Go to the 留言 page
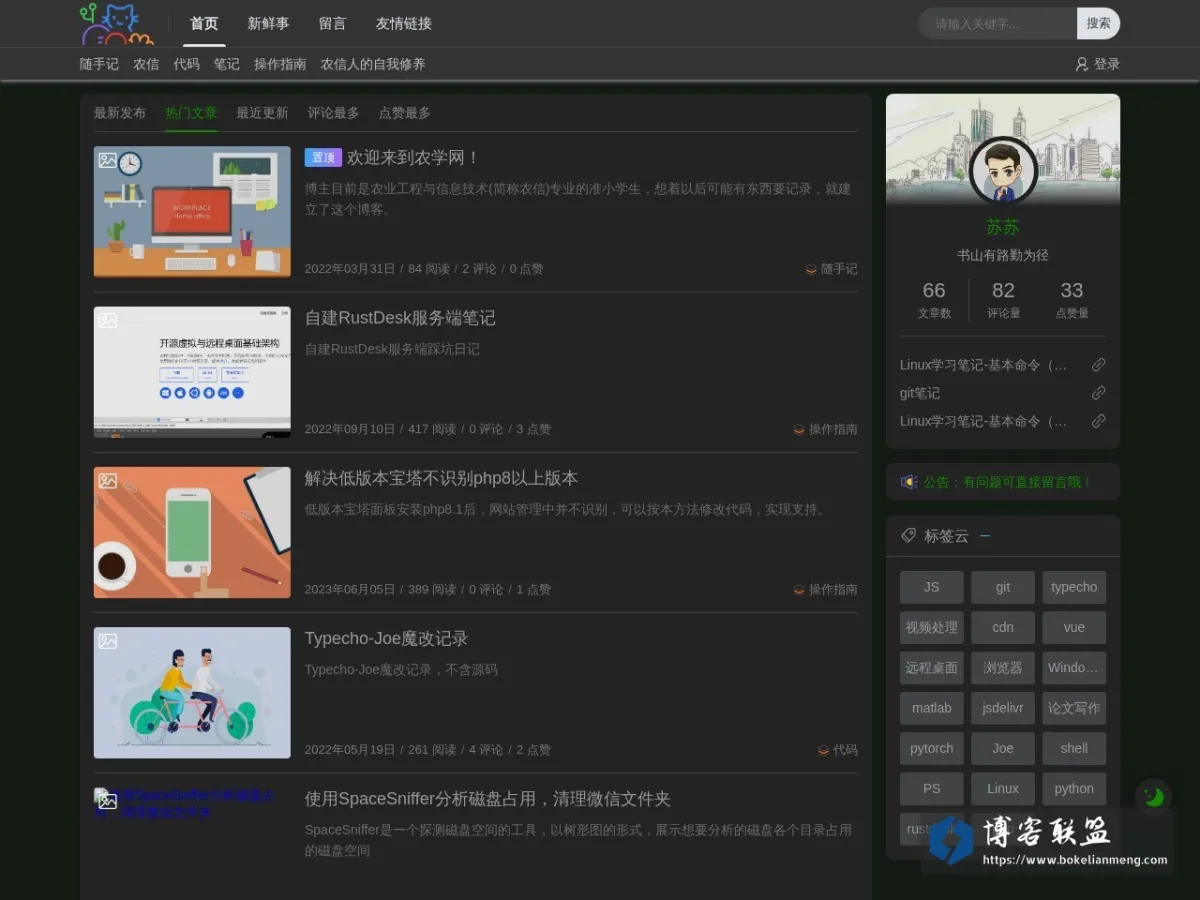Image resolution: width=1200 pixels, height=900 pixels. tap(332, 24)
